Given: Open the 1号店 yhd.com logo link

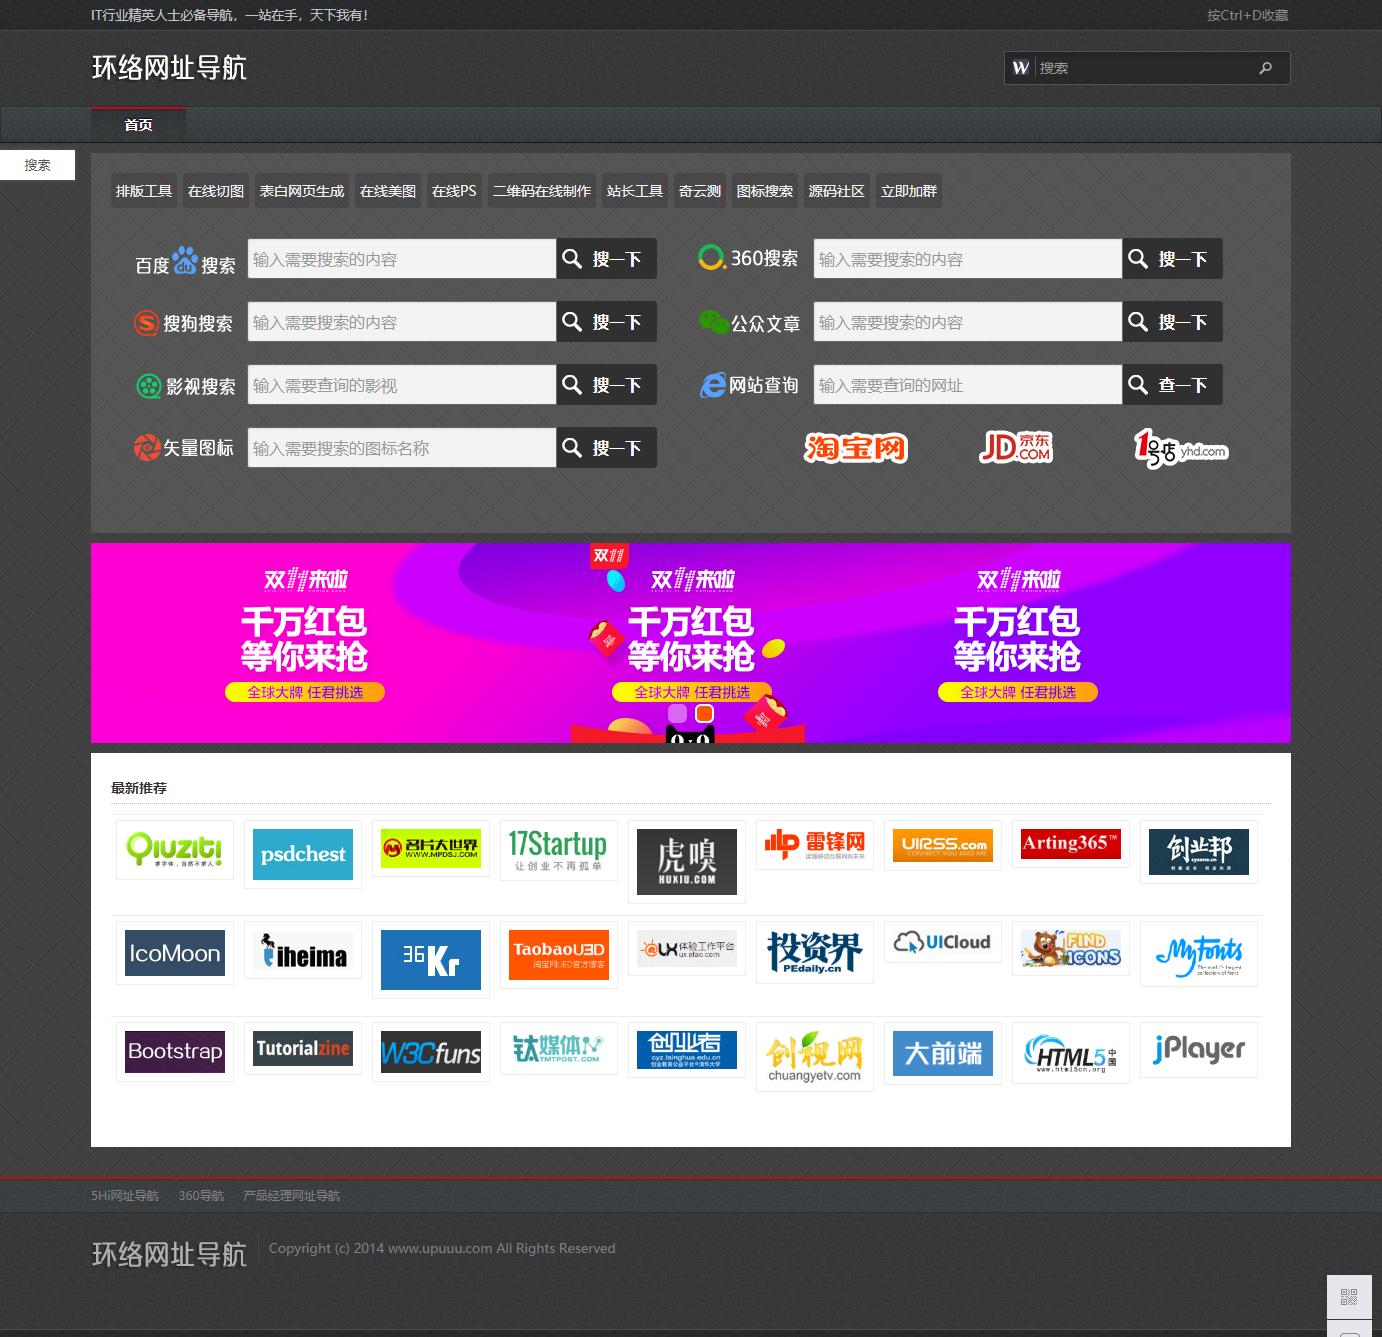Looking at the screenshot, I should tap(1181, 449).
